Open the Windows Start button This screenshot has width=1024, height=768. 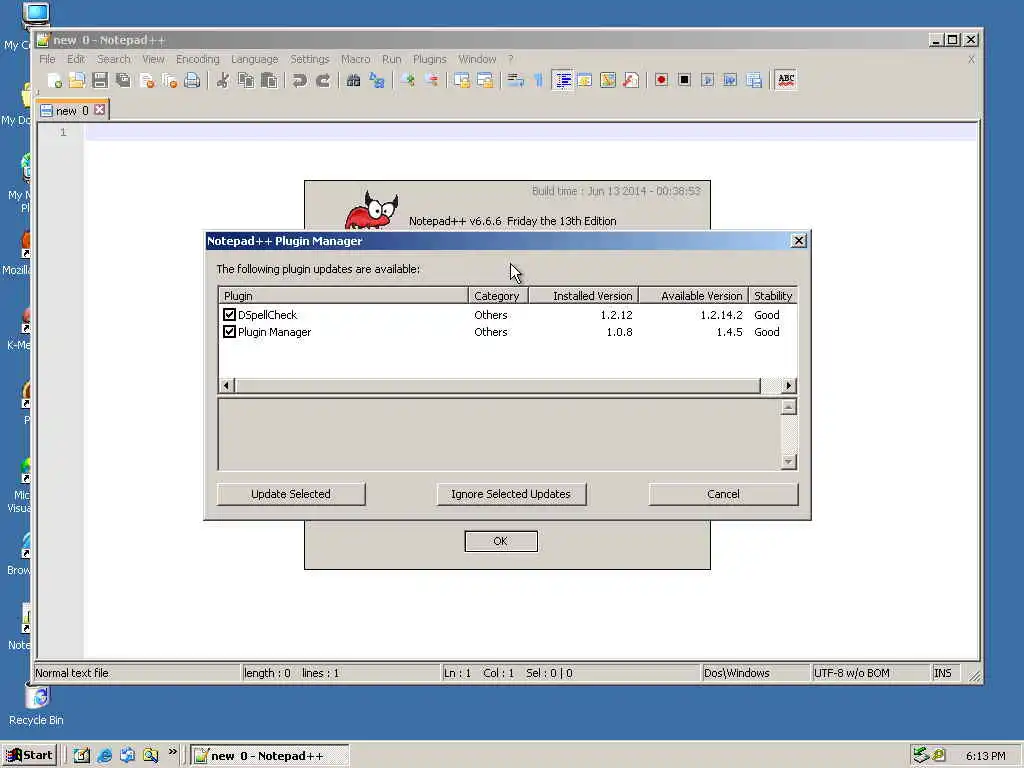[x=29, y=755]
